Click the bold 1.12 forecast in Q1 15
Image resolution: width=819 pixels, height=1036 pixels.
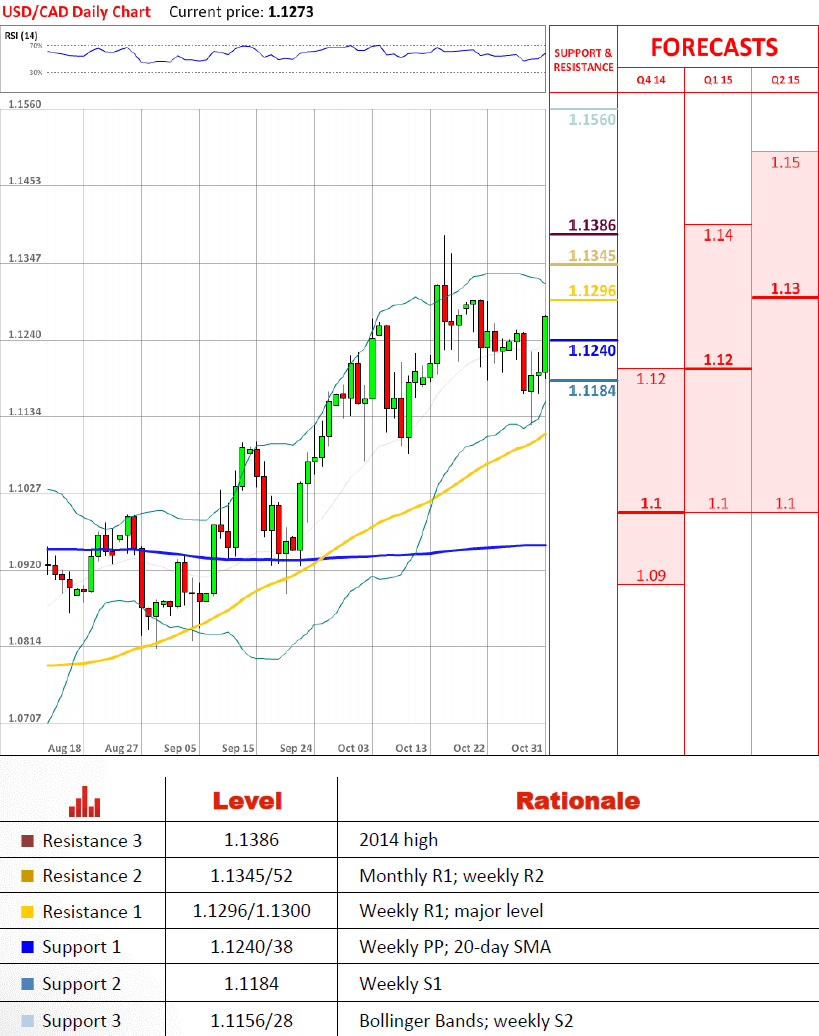(x=718, y=360)
